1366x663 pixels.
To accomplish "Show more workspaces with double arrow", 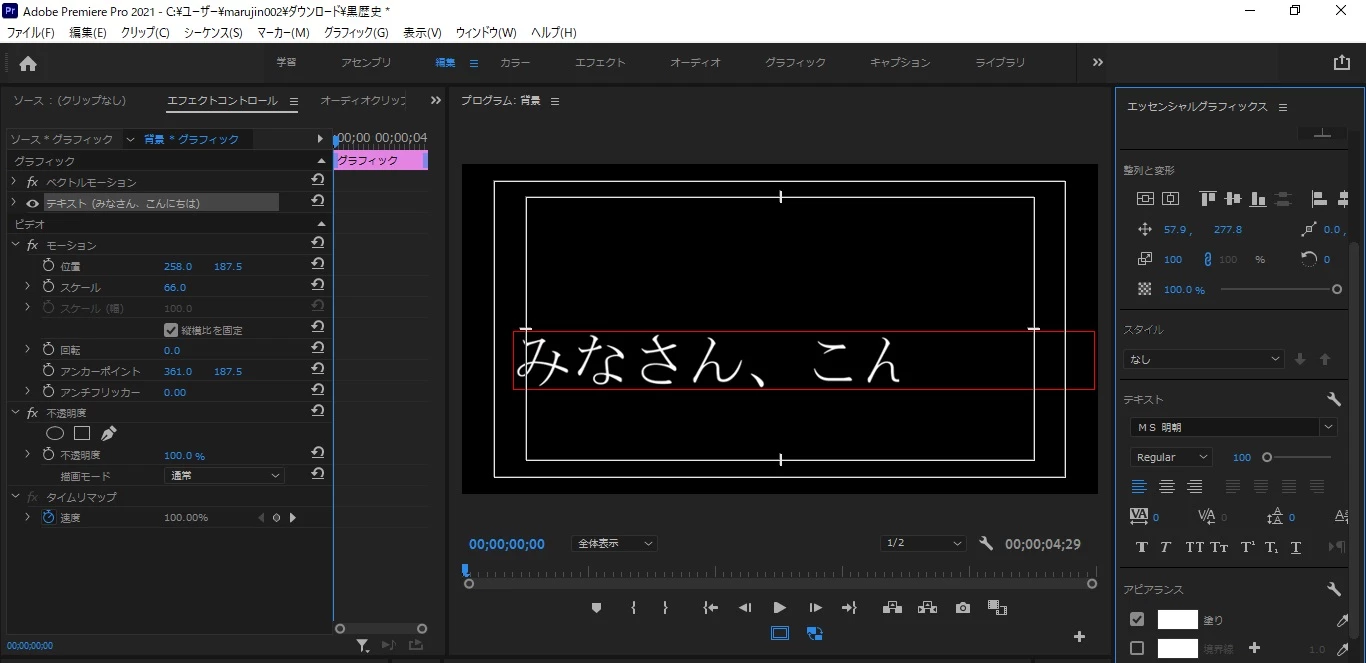I will (x=1098, y=62).
